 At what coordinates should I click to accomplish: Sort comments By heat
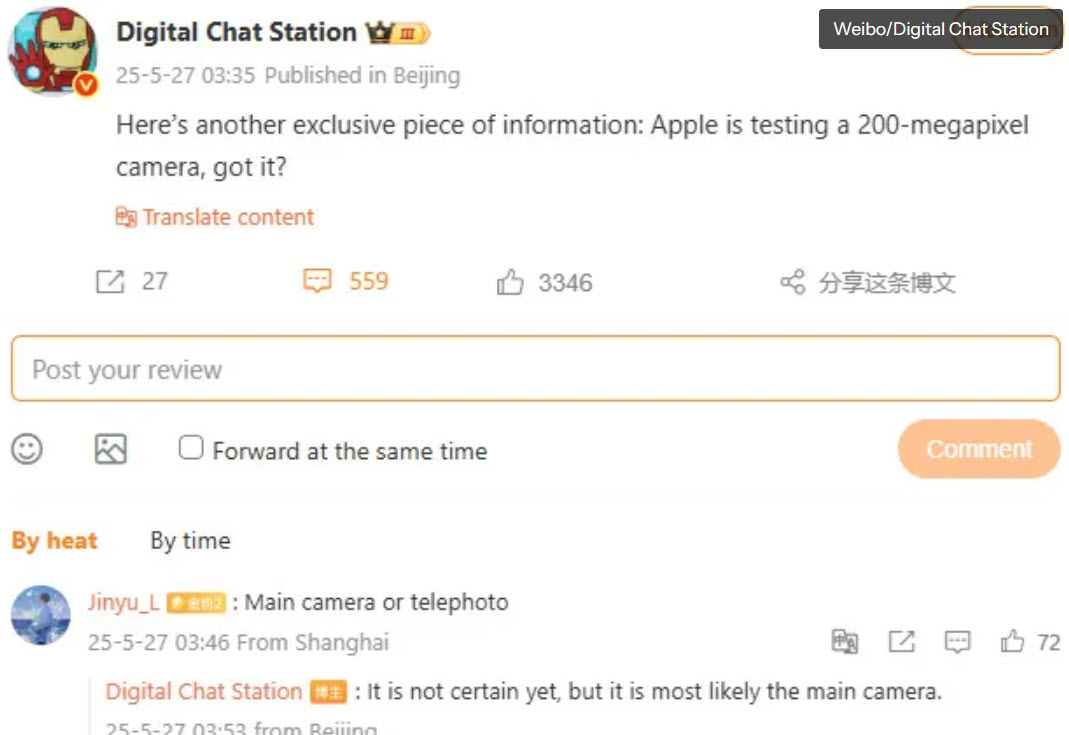click(x=54, y=541)
